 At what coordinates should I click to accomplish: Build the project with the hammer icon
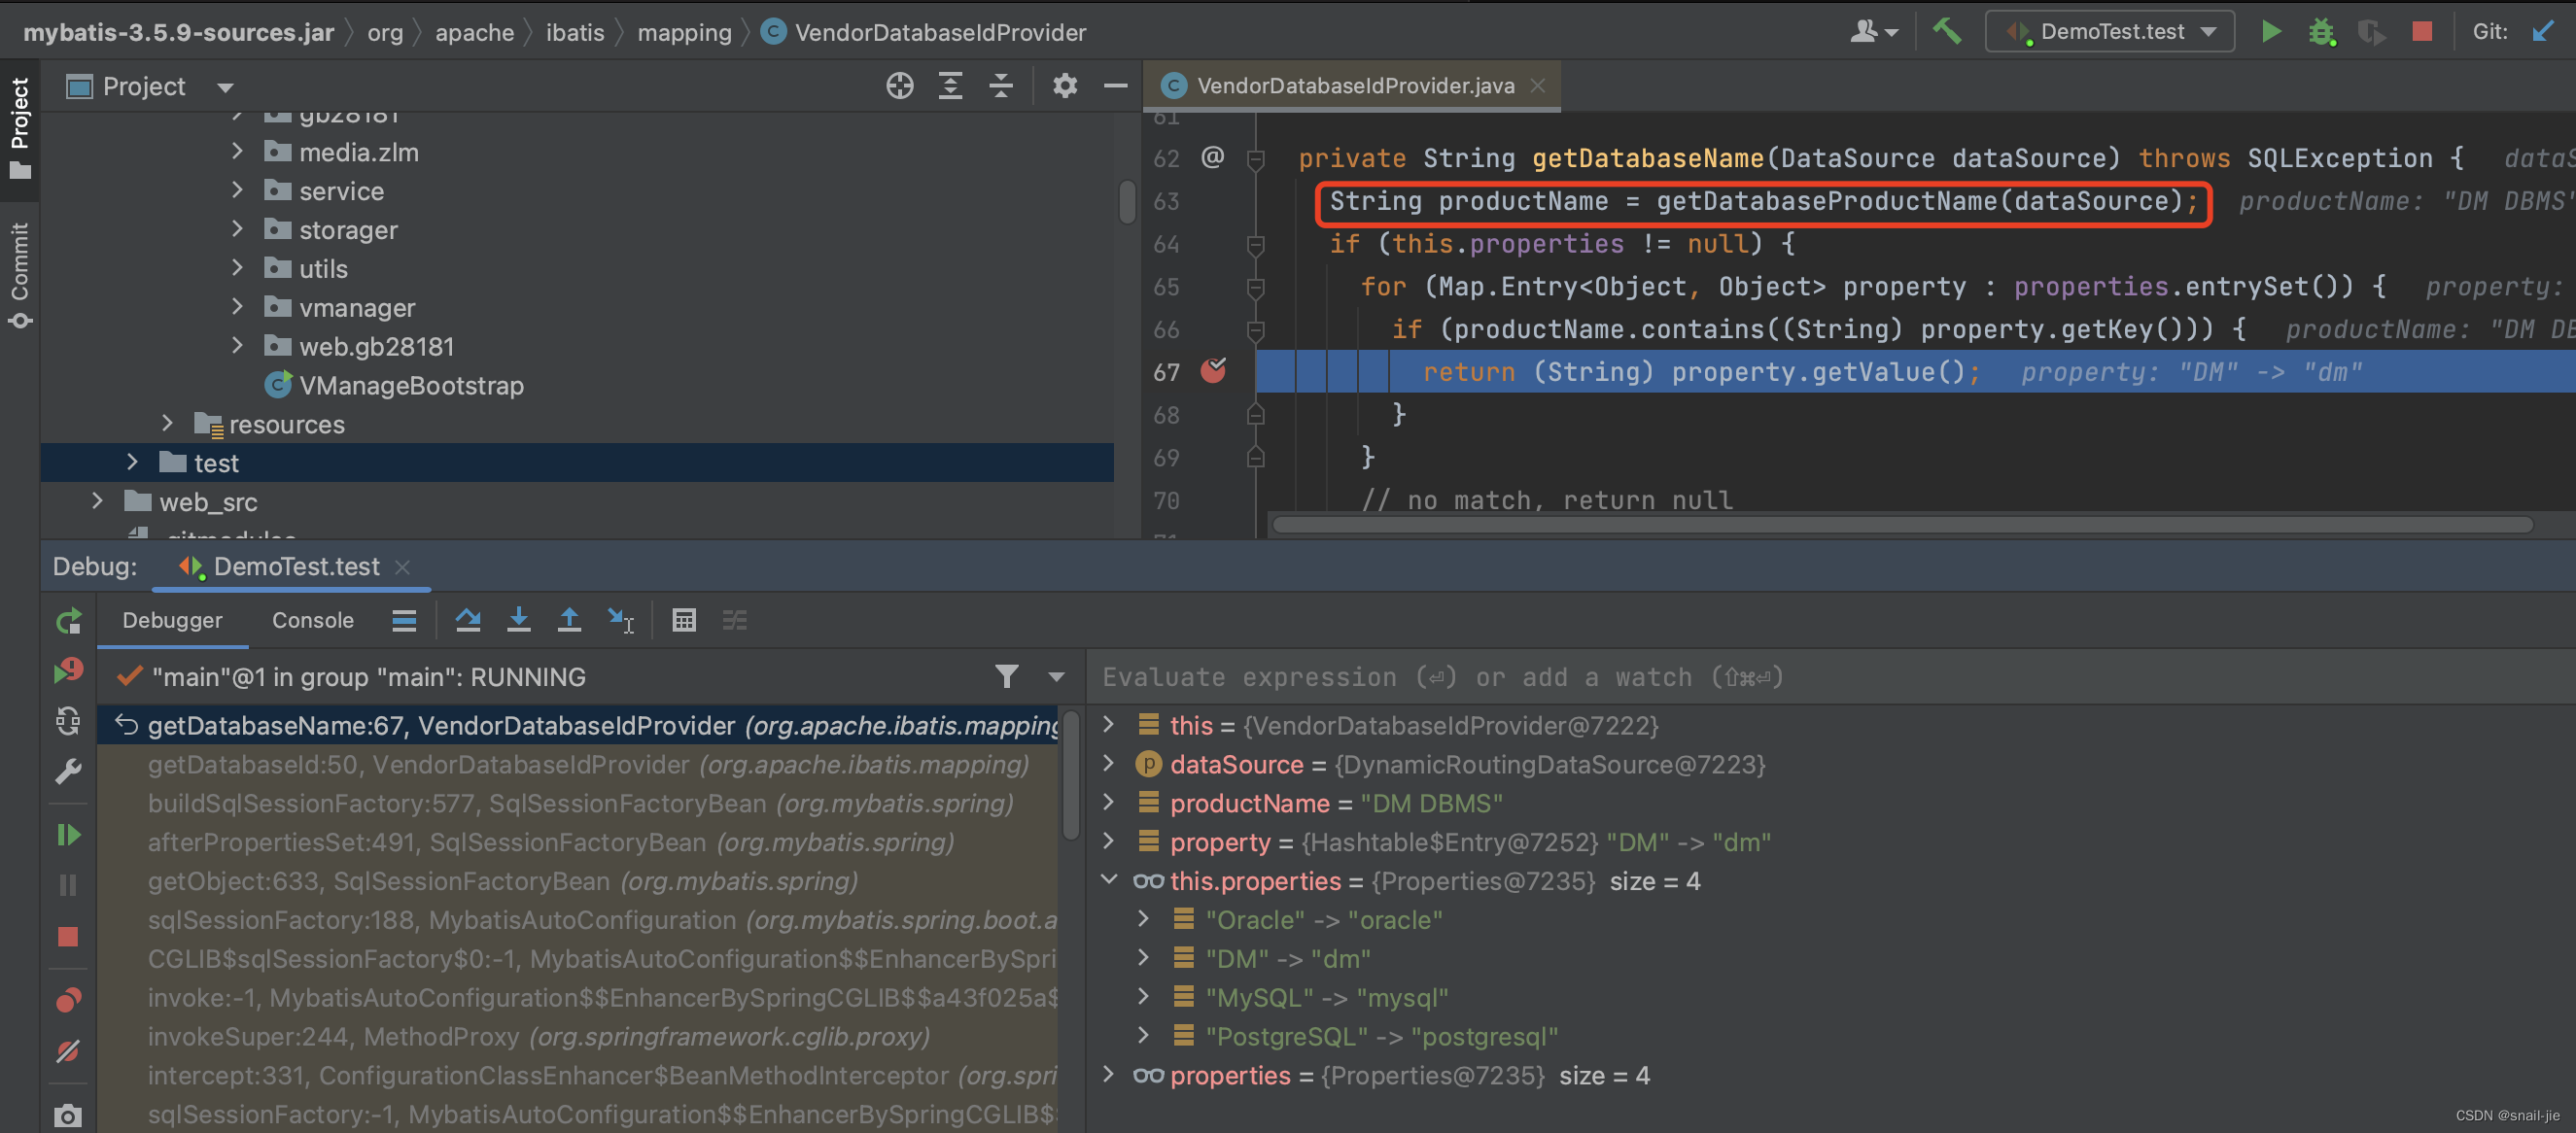[x=1946, y=31]
